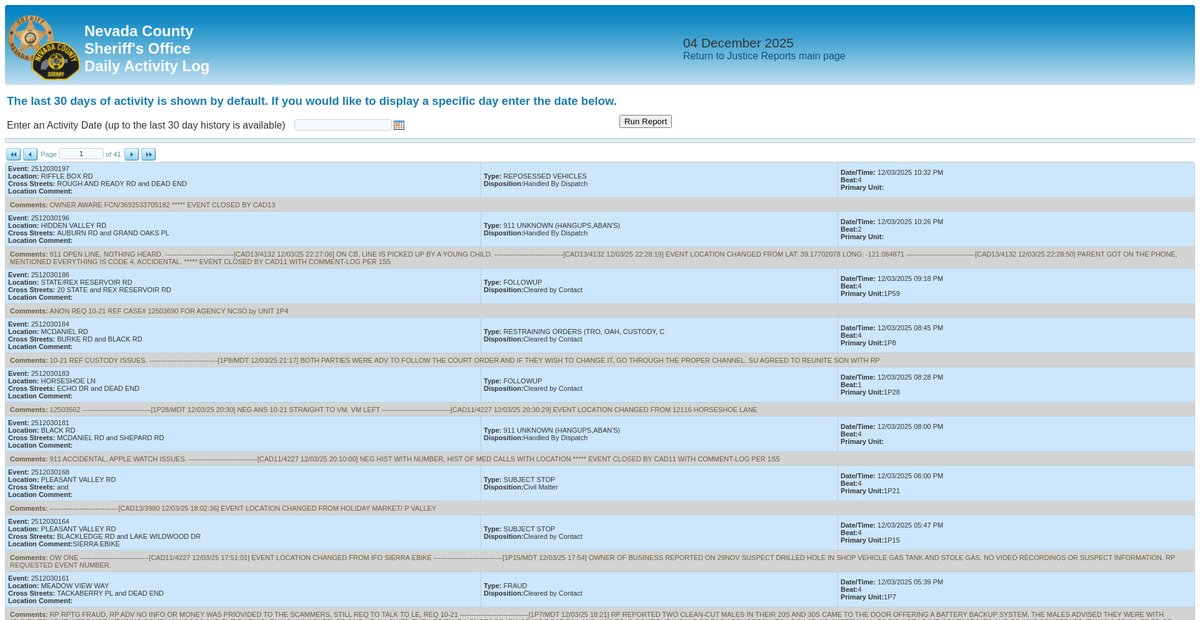
Task: Select event number 2512030168
Action: [50, 471]
